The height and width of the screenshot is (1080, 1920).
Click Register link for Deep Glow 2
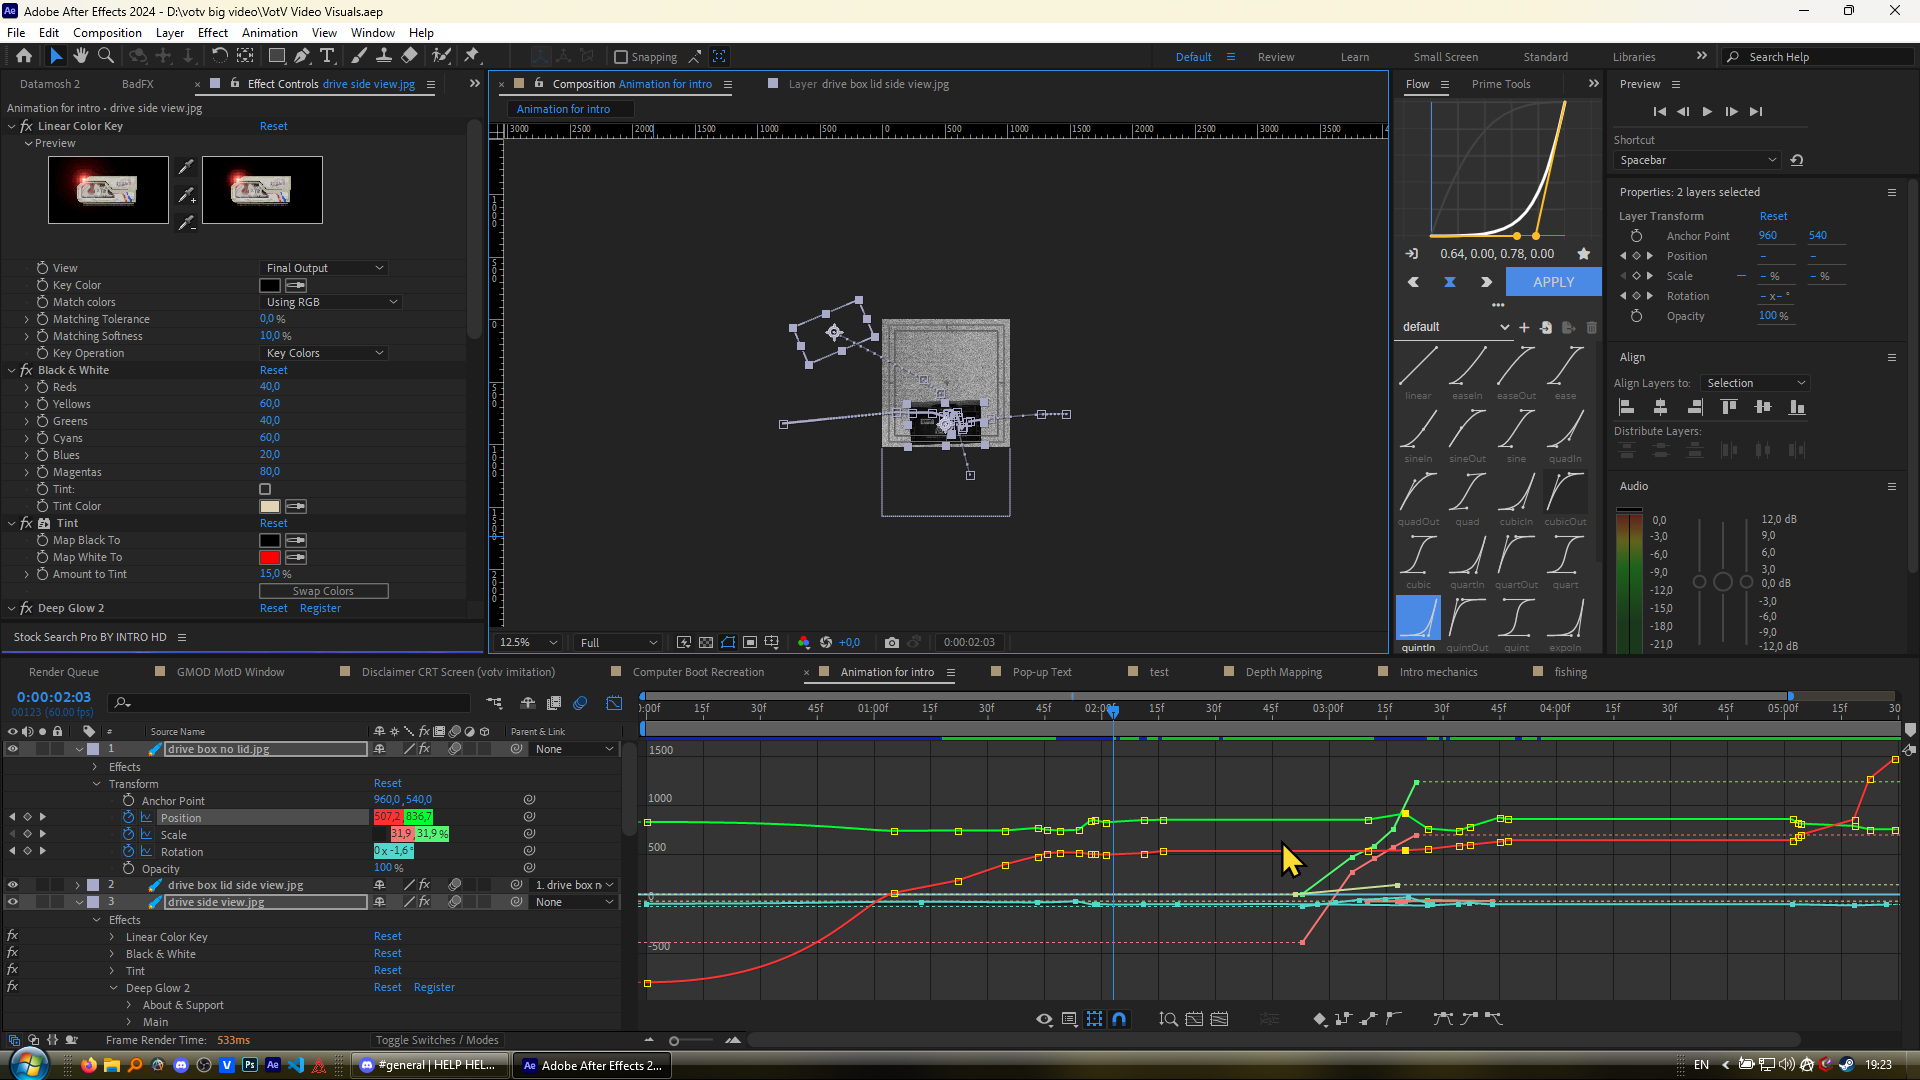tap(320, 608)
